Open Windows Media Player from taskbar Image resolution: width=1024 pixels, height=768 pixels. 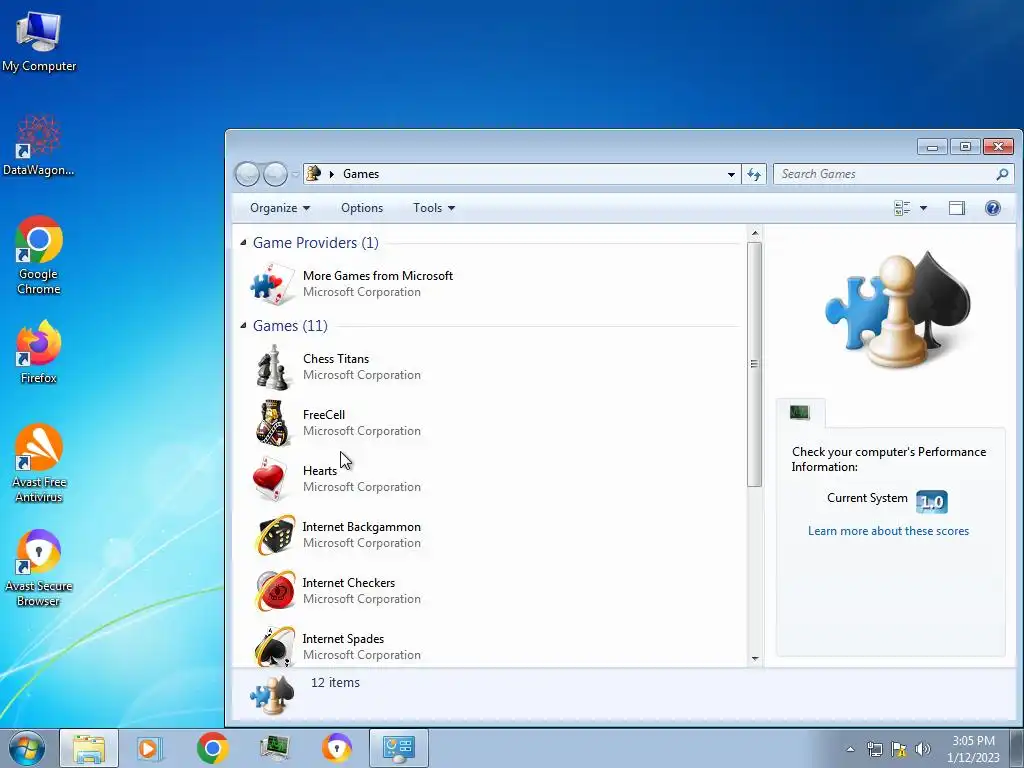[x=150, y=748]
